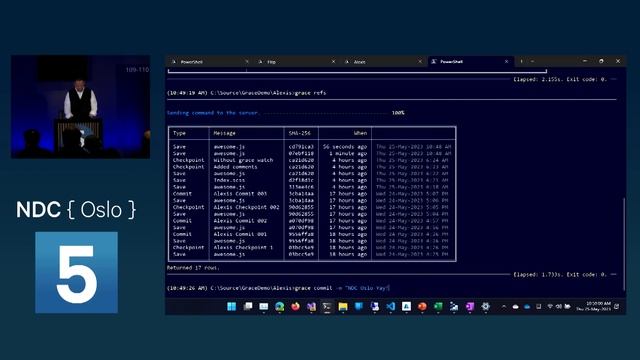
Task: Click the terminal vertical scrollbar
Action: (x=624, y=244)
